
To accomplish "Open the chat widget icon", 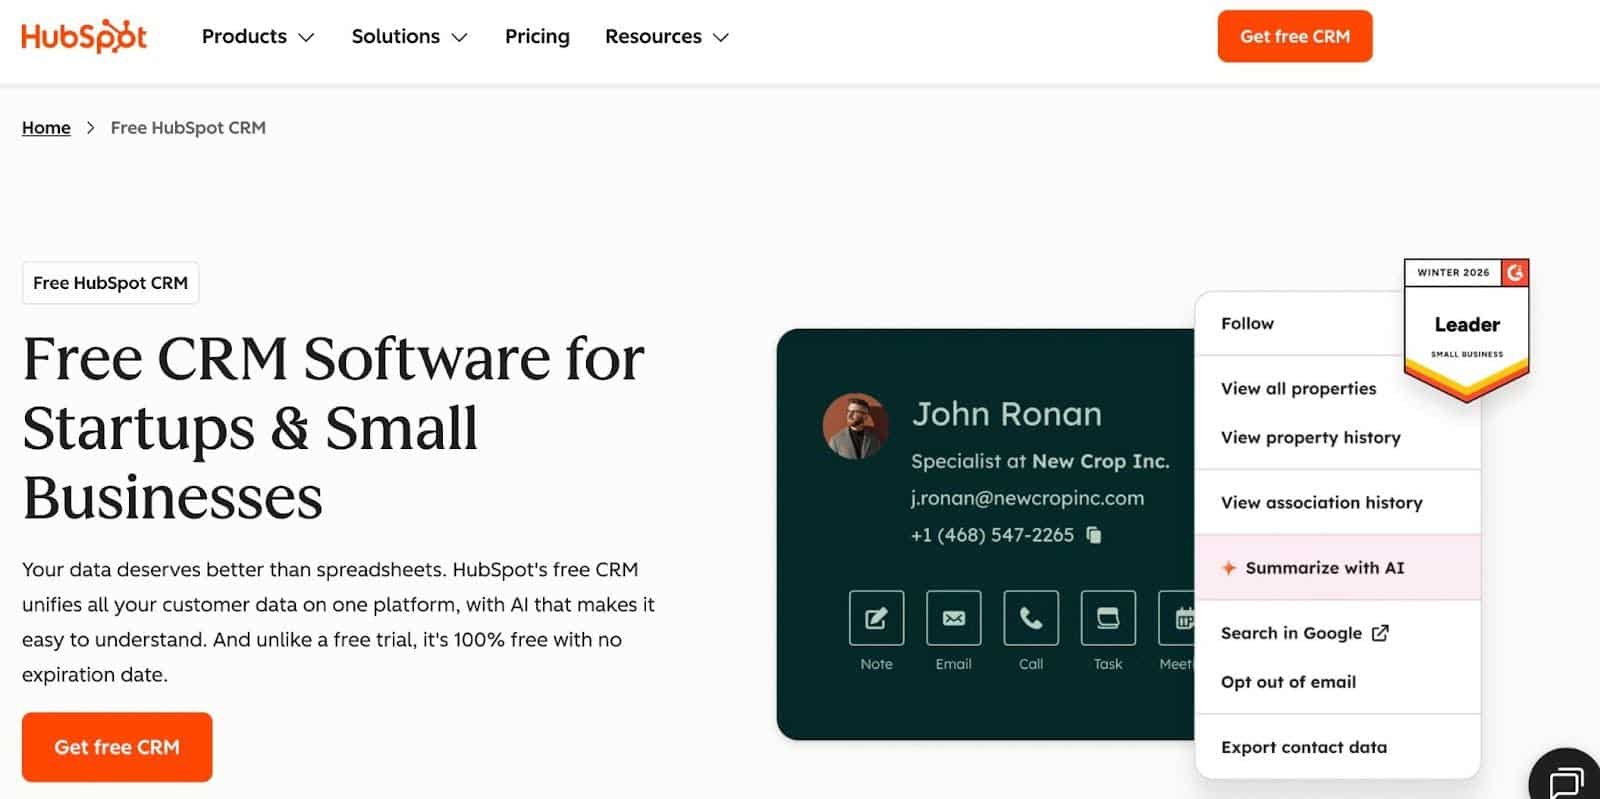I will pyautogui.click(x=1567, y=779).
